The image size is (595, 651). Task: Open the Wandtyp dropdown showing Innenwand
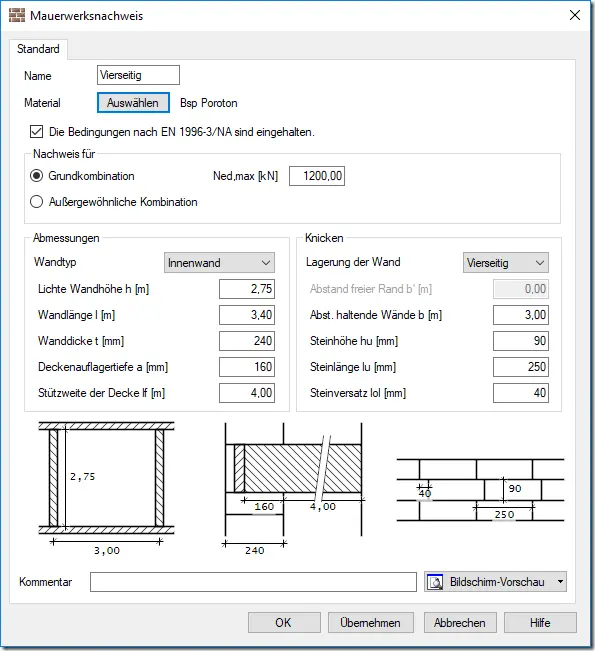[x=219, y=263]
